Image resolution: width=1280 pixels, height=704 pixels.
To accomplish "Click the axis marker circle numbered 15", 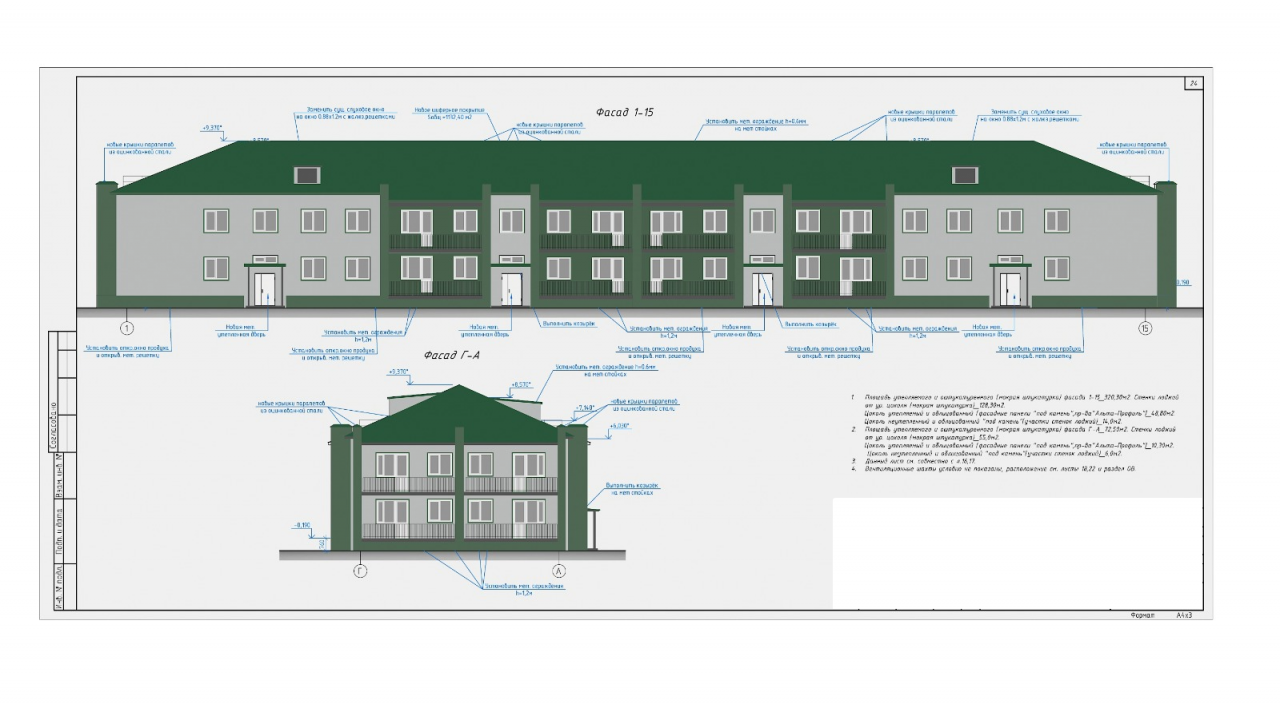I will [1146, 328].
